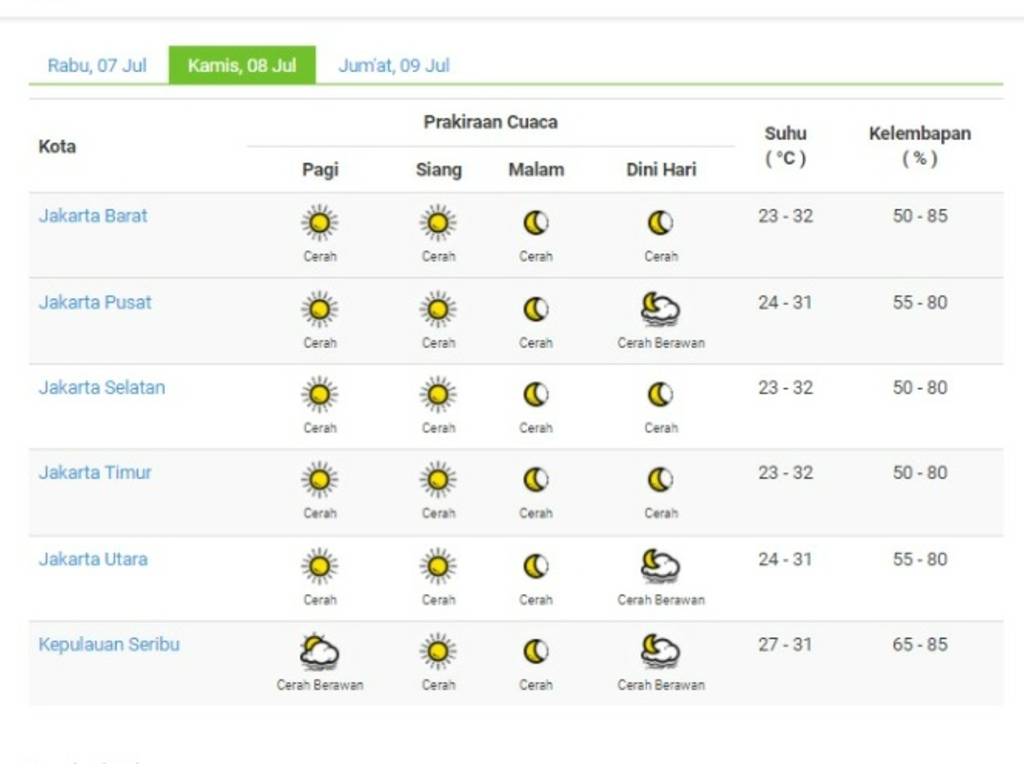
Task: Click Jakarta Barat's Dini Hari moon icon
Action: click(660, 223)
